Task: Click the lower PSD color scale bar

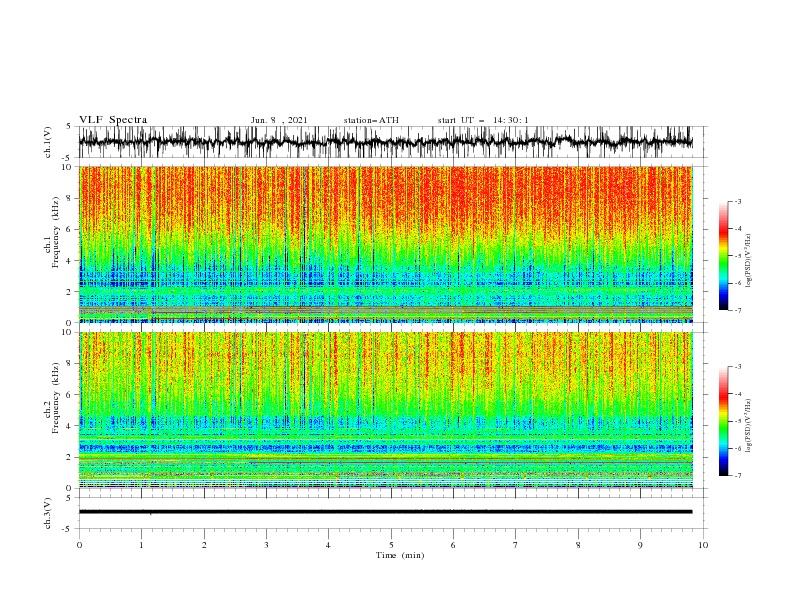Action: pyautogui.click(x=723, y=421)
